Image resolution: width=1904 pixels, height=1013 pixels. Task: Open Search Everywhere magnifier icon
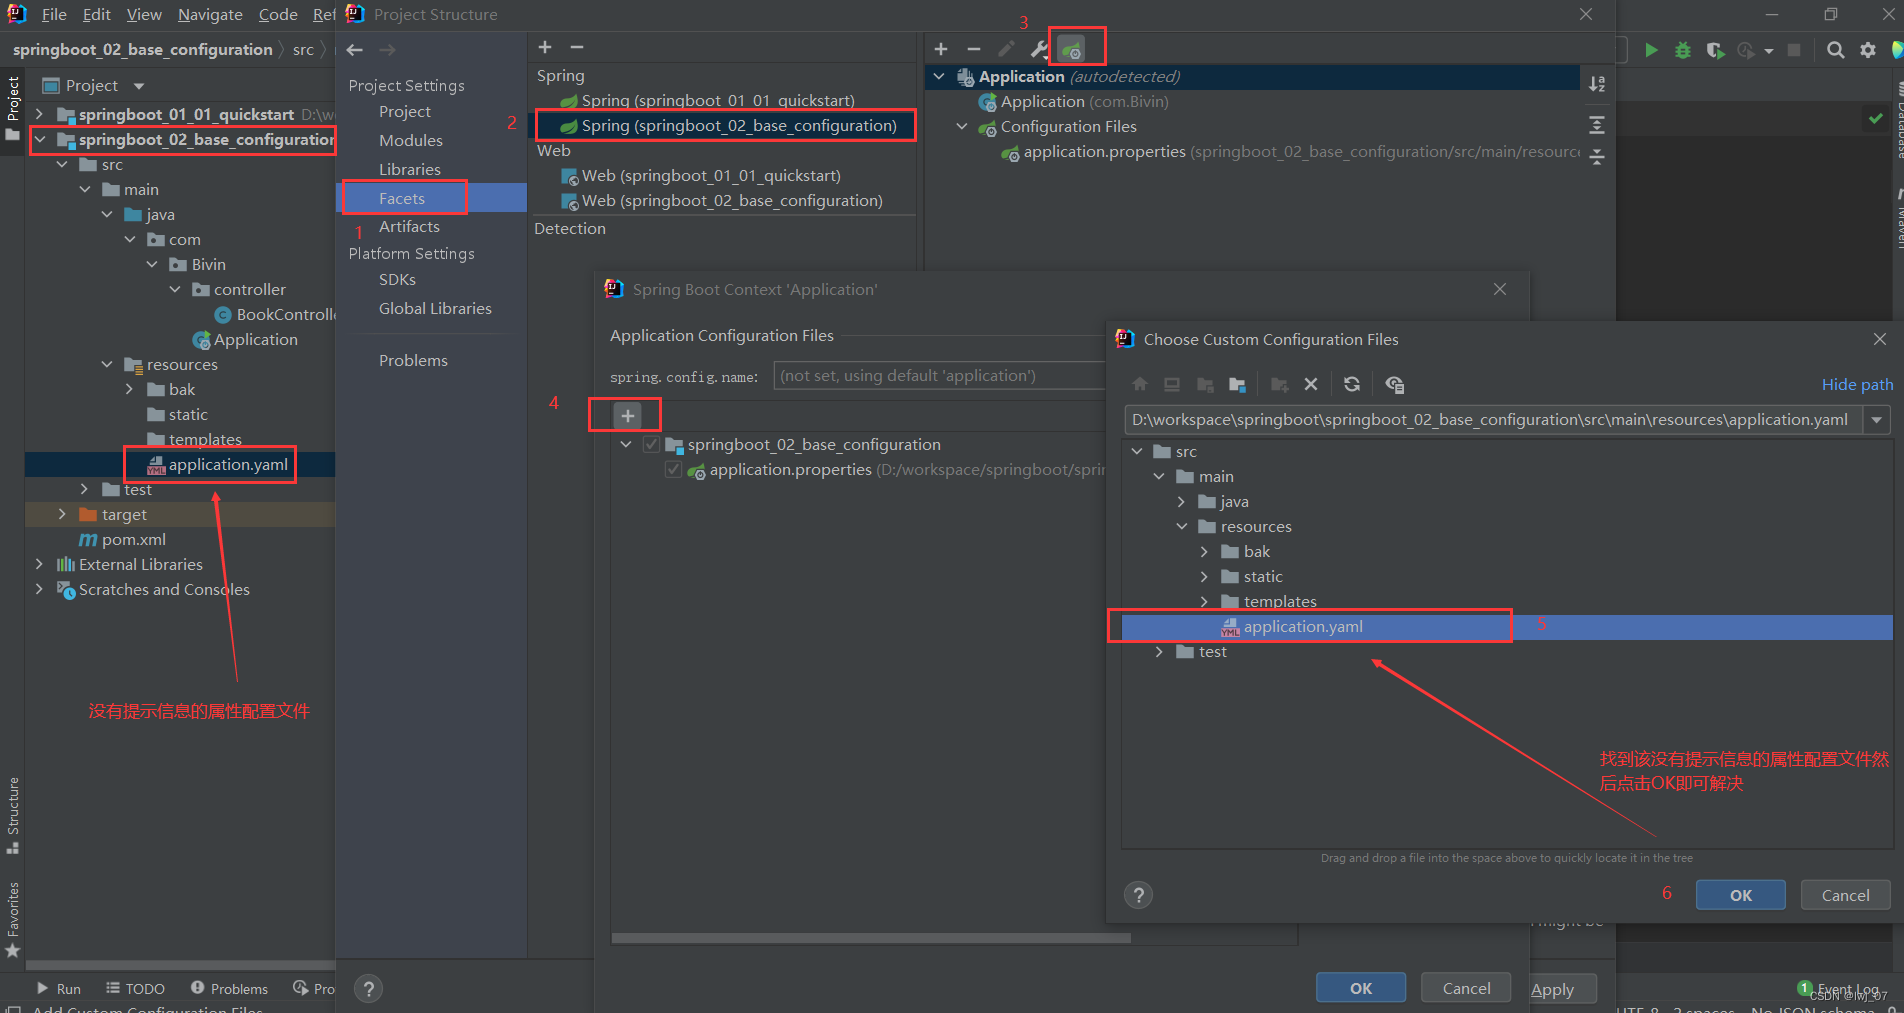[x=1836, y=50]
